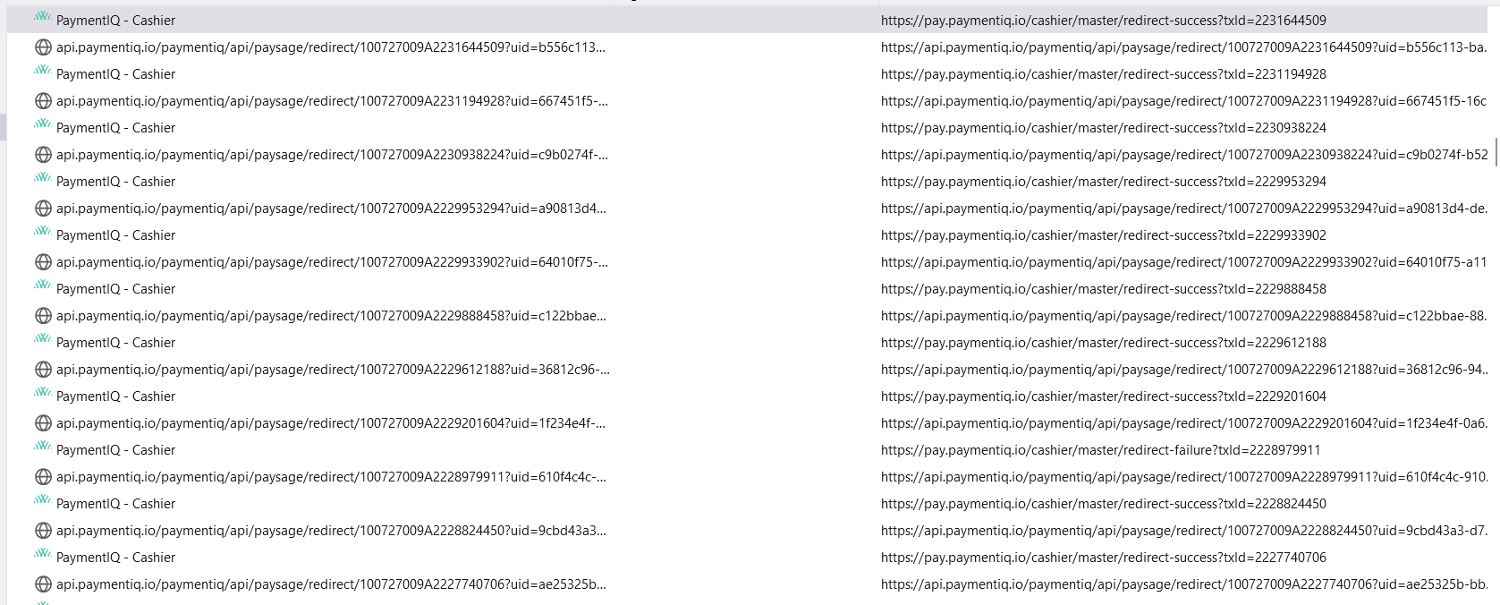The width and height of the screenshot is (1500, 605).
Task: Select PaymentIQ - Cashier title for txId=2227740706
Action: (x=116, y=557)
